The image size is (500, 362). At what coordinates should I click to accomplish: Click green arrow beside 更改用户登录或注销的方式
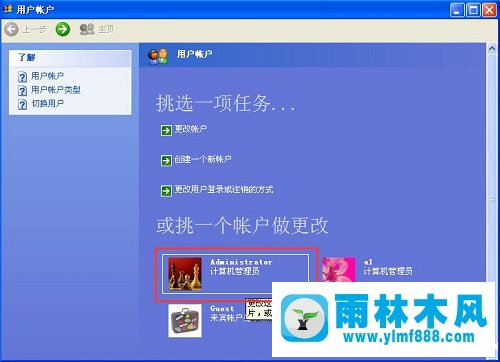coord(166,191)
